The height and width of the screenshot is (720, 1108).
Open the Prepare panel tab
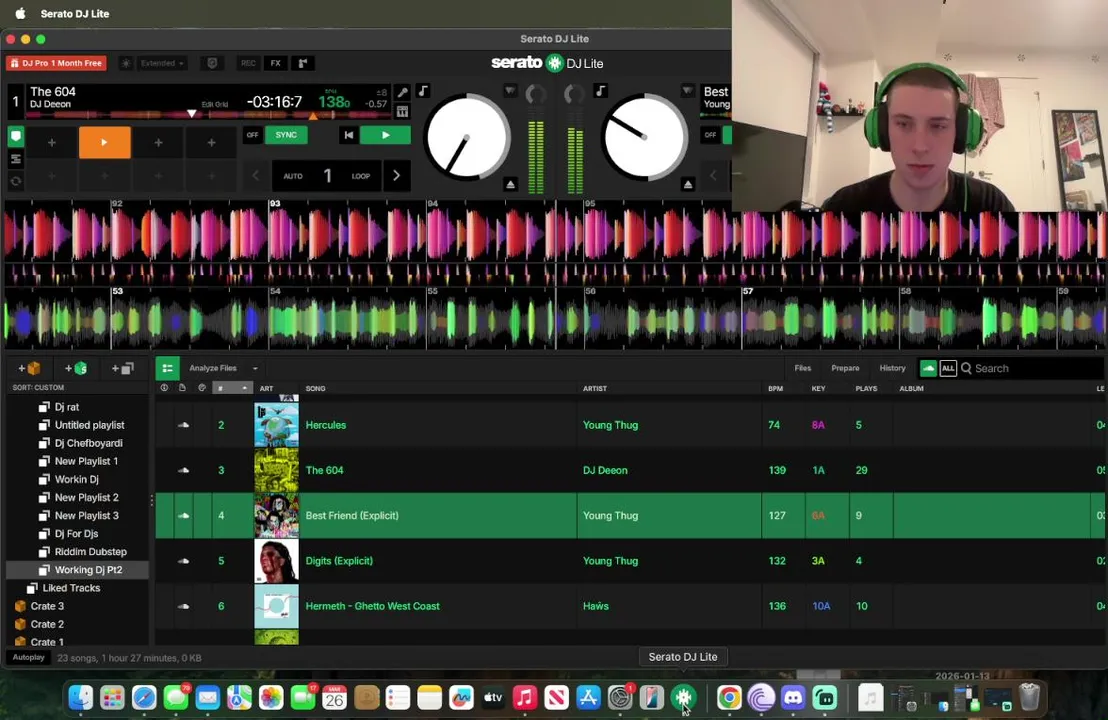coord(845,368)
